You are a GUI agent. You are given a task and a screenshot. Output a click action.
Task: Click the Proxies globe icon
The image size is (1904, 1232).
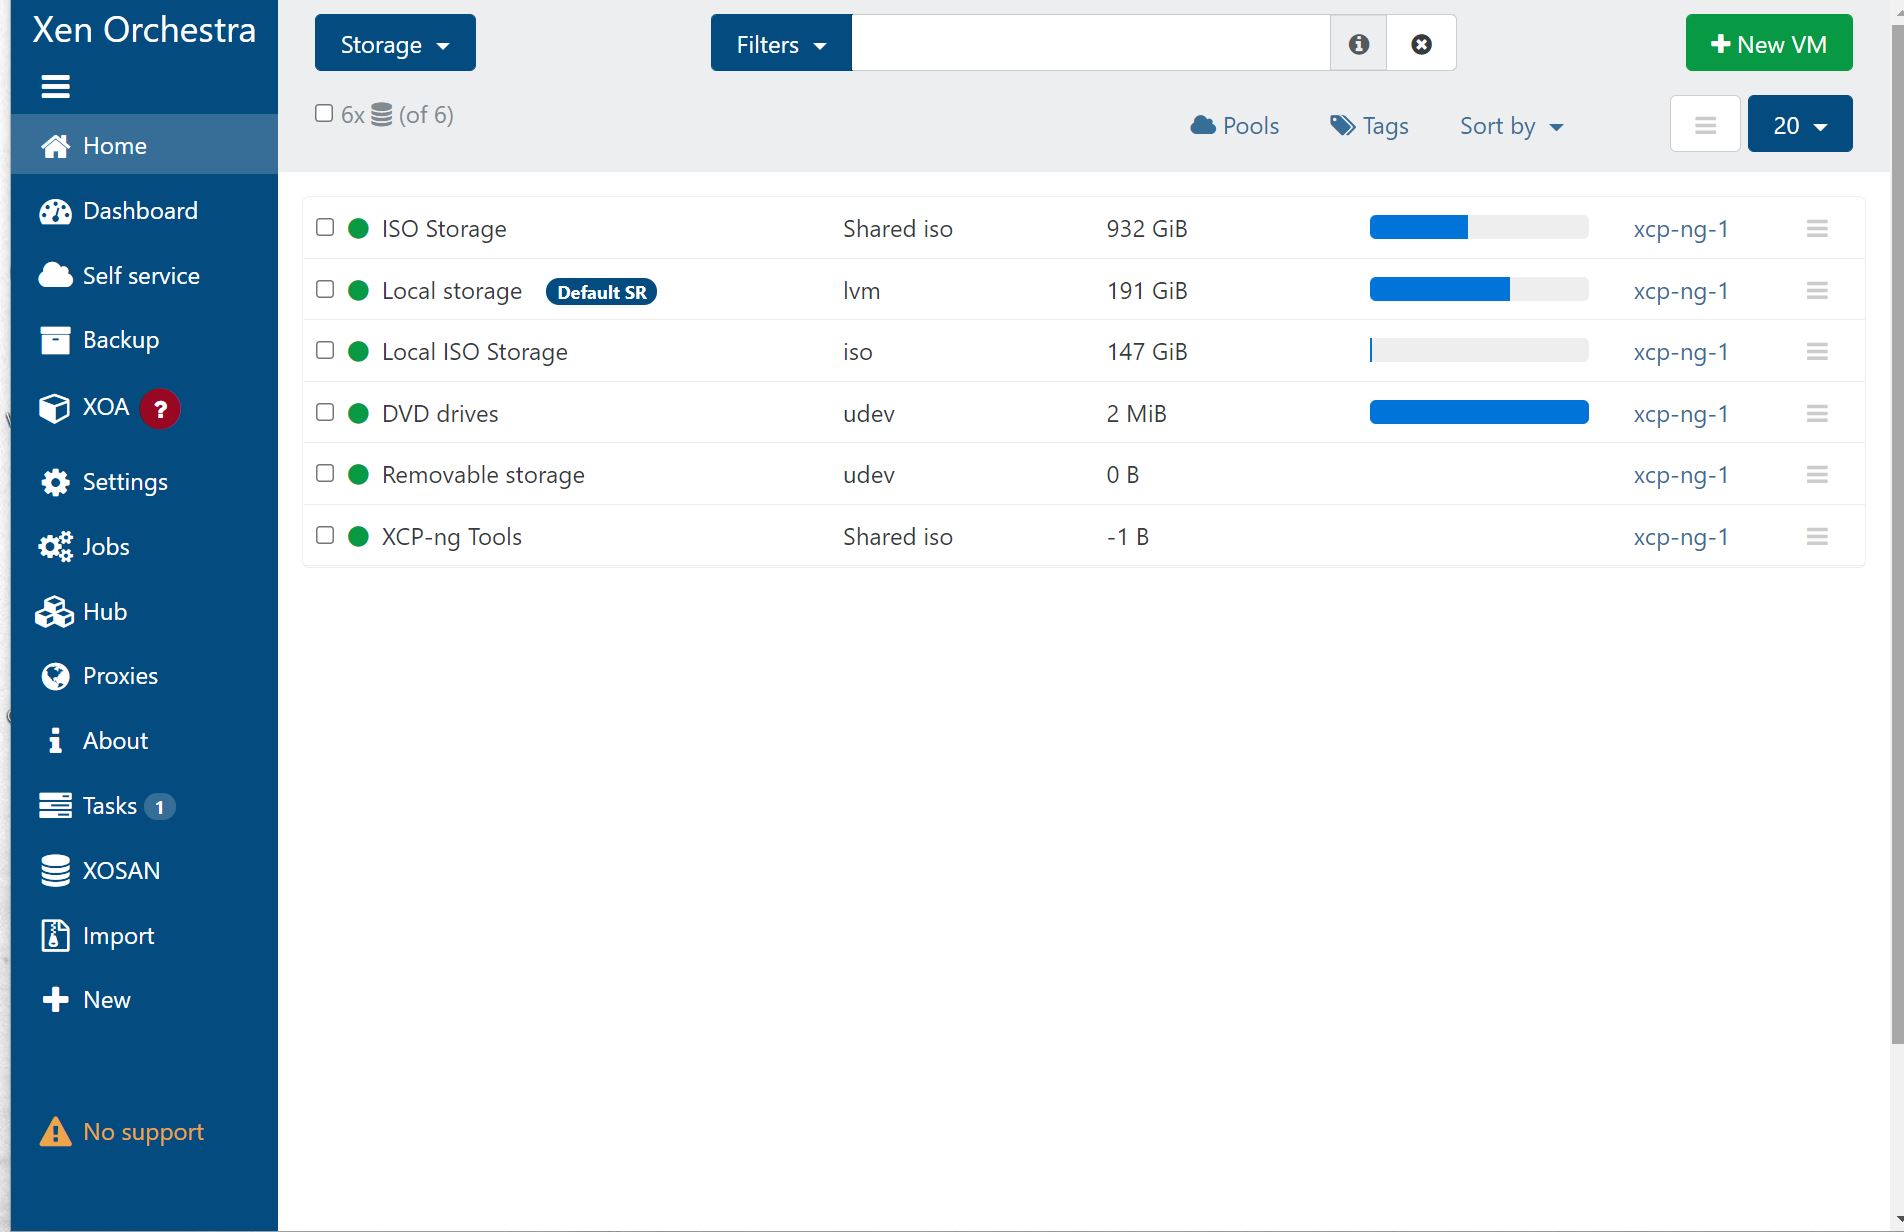pyautogui.click(x=56, y=676)
